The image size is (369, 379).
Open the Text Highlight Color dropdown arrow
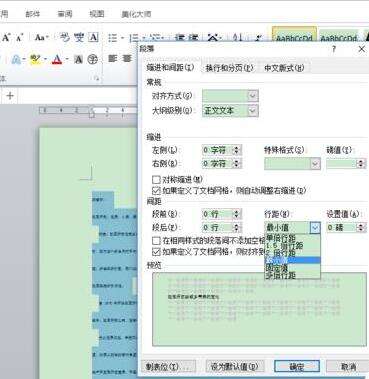[x=45, y=60]
